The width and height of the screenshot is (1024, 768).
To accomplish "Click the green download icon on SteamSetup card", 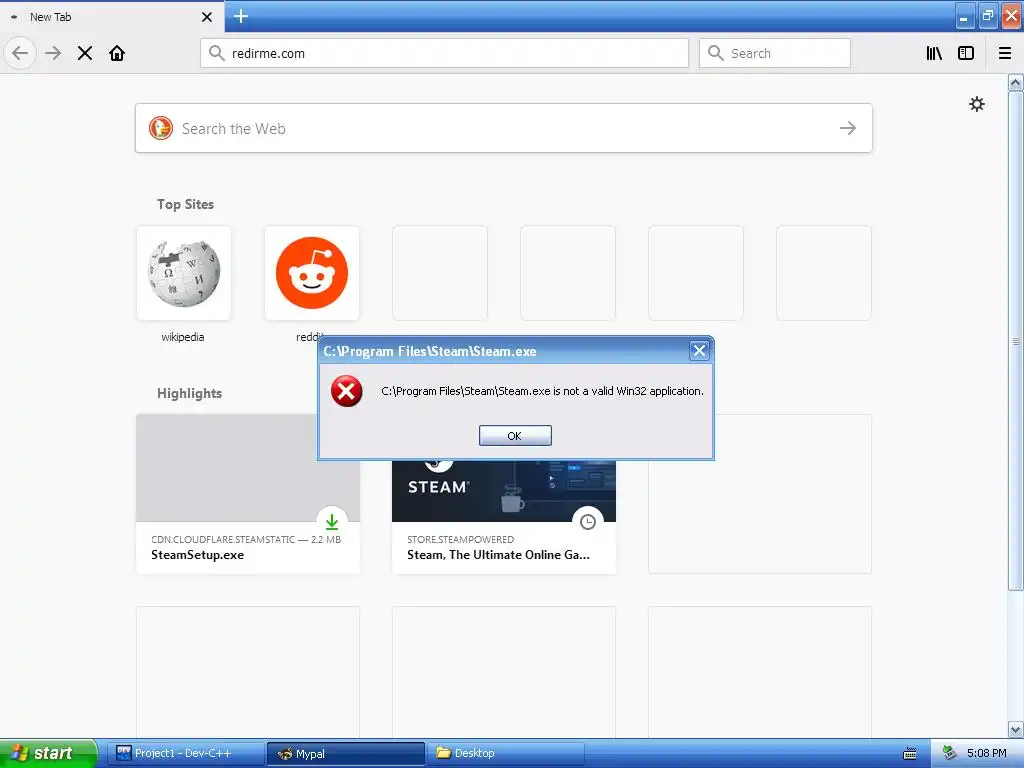I will (x=332, y=521).
